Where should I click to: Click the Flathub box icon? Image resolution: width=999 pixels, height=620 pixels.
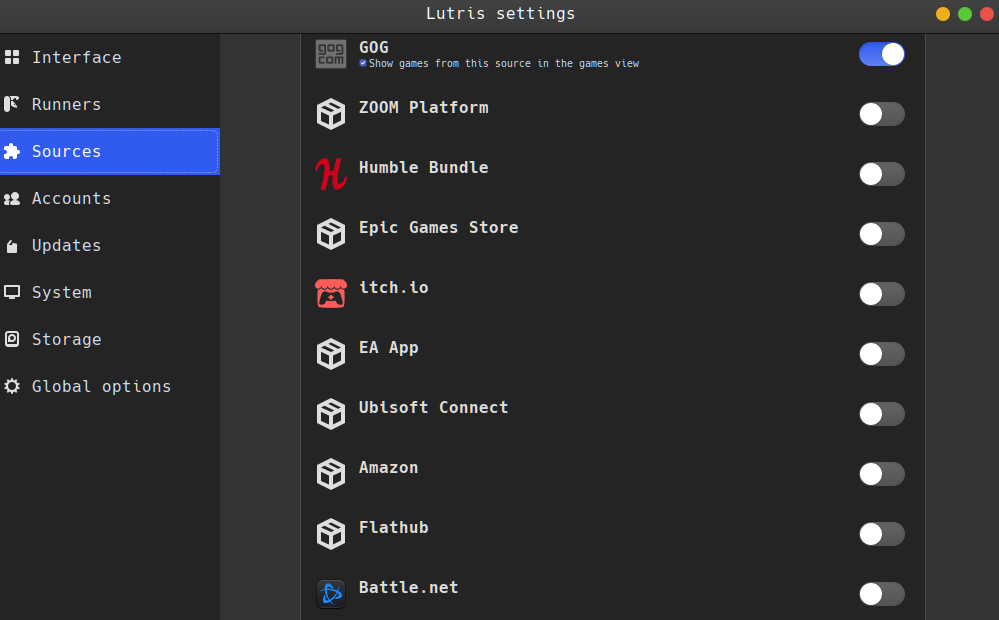331,533
